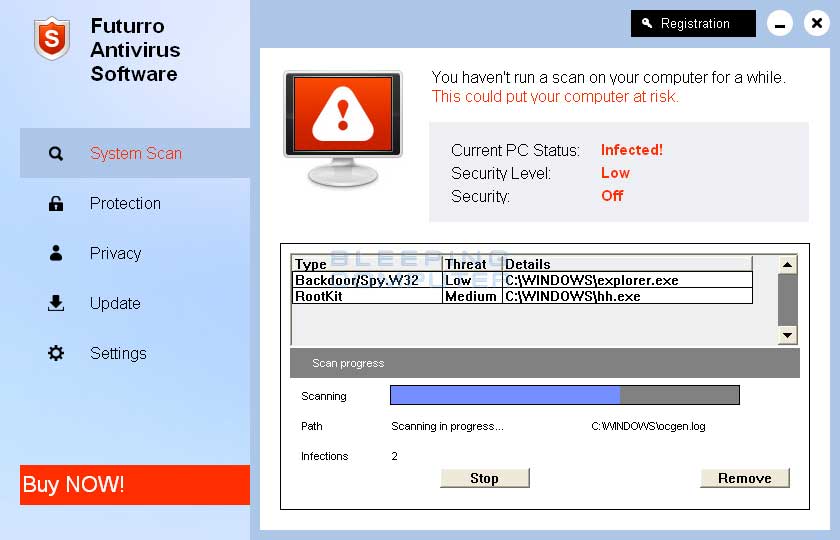
Task: Click the Details column header
Action: click(x=627, y=264)
